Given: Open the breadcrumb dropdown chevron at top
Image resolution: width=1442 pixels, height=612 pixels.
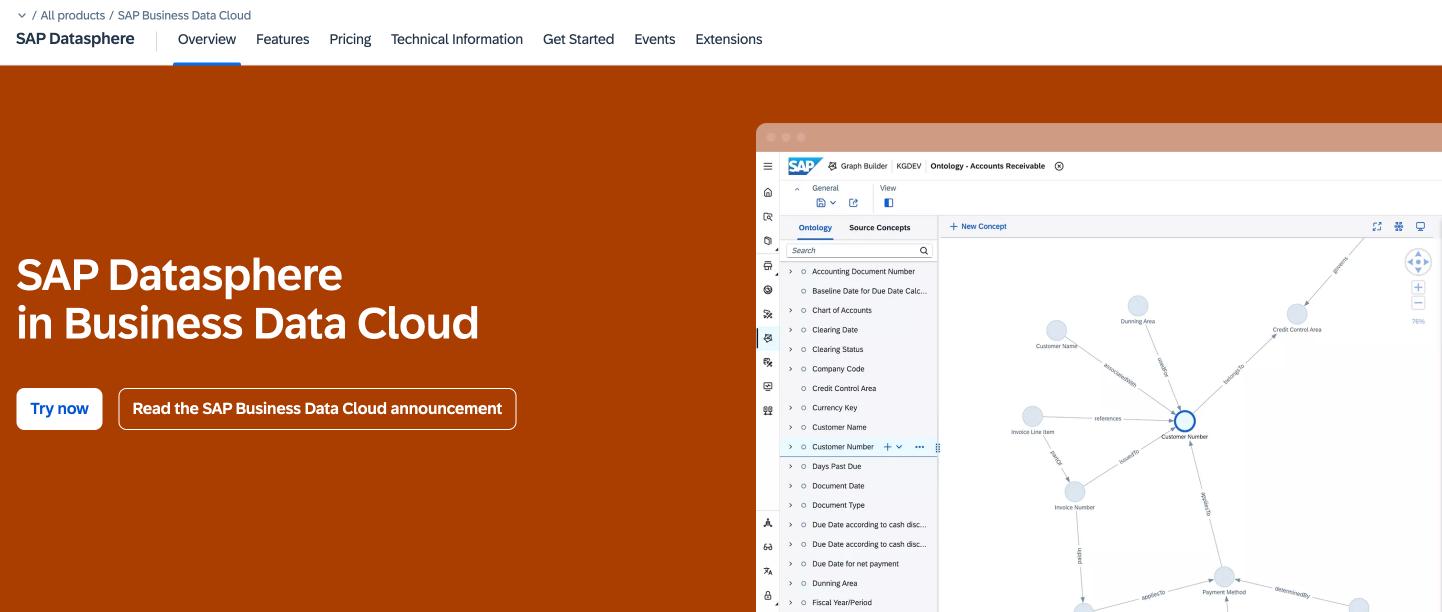Looking at the screenshot, I should click(22, 16).
